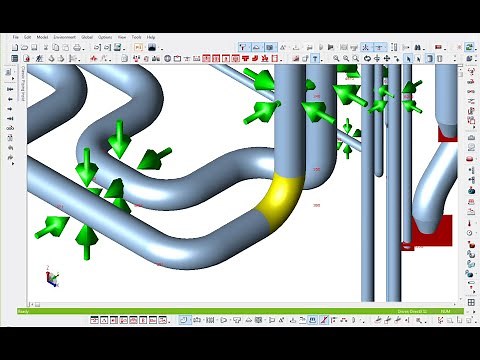The height and width of the screenshot is (360, 480).
Task: Click the large red support block at right
Action: (x=433, y=231)
